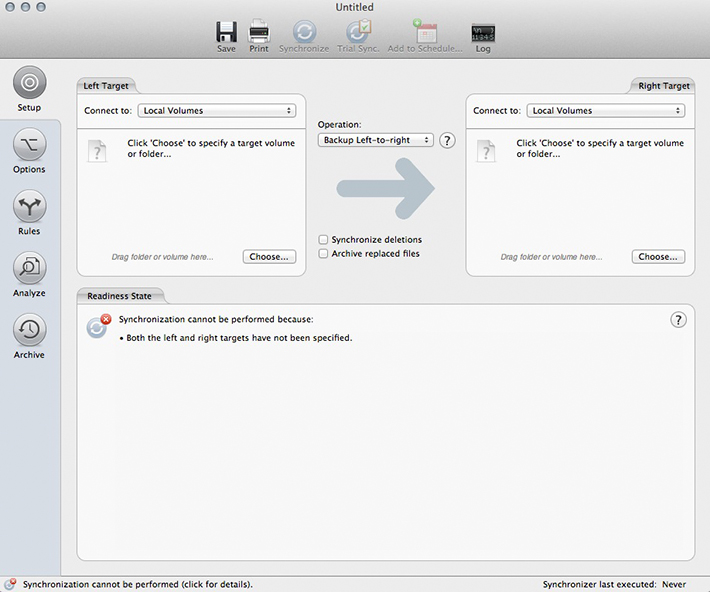Click the help button beside Operation
This screenshot has width=710, height=592.
(x=447, y=141)
